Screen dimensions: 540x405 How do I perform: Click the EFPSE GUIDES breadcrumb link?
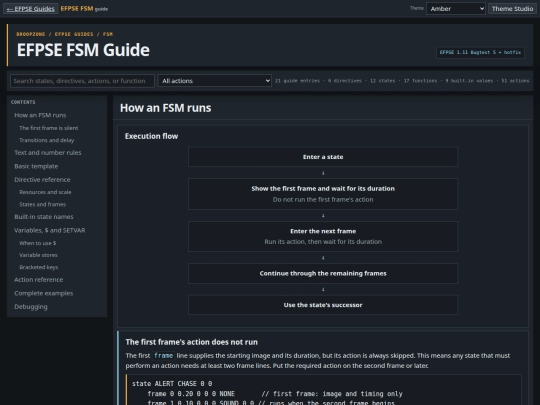click(x=74, y=34)
